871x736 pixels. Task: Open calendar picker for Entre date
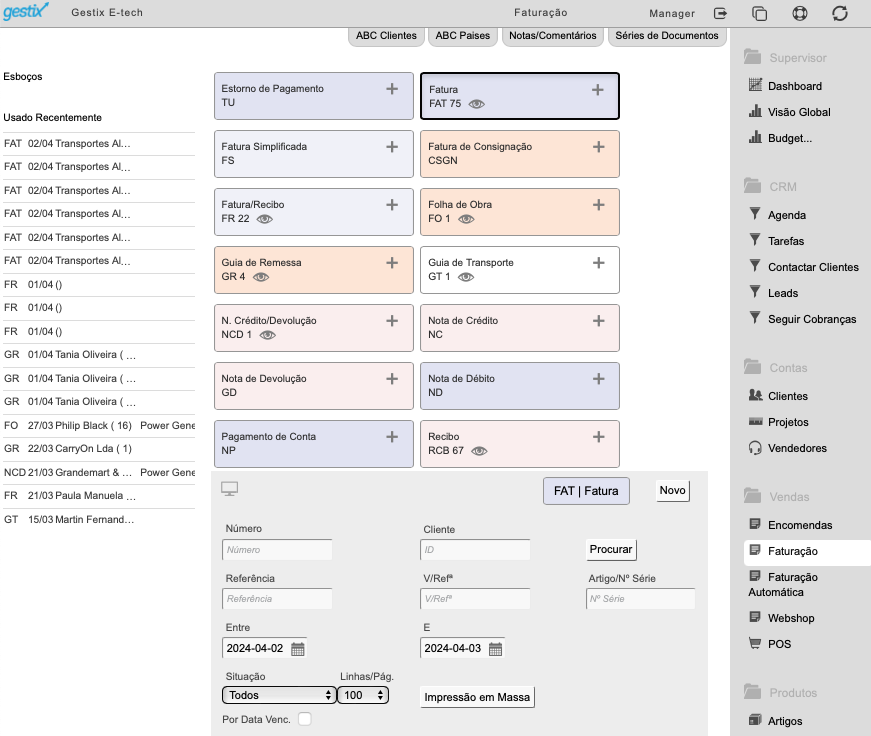[298, 649]
